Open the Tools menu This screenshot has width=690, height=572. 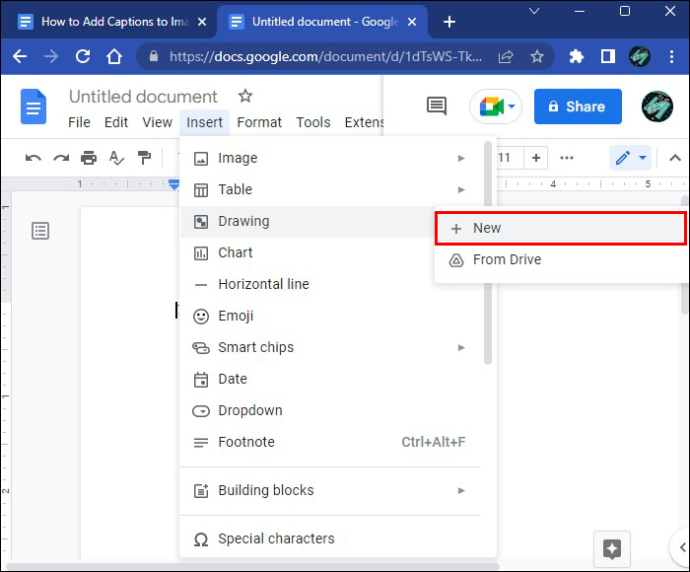click(x=313, y=122)
